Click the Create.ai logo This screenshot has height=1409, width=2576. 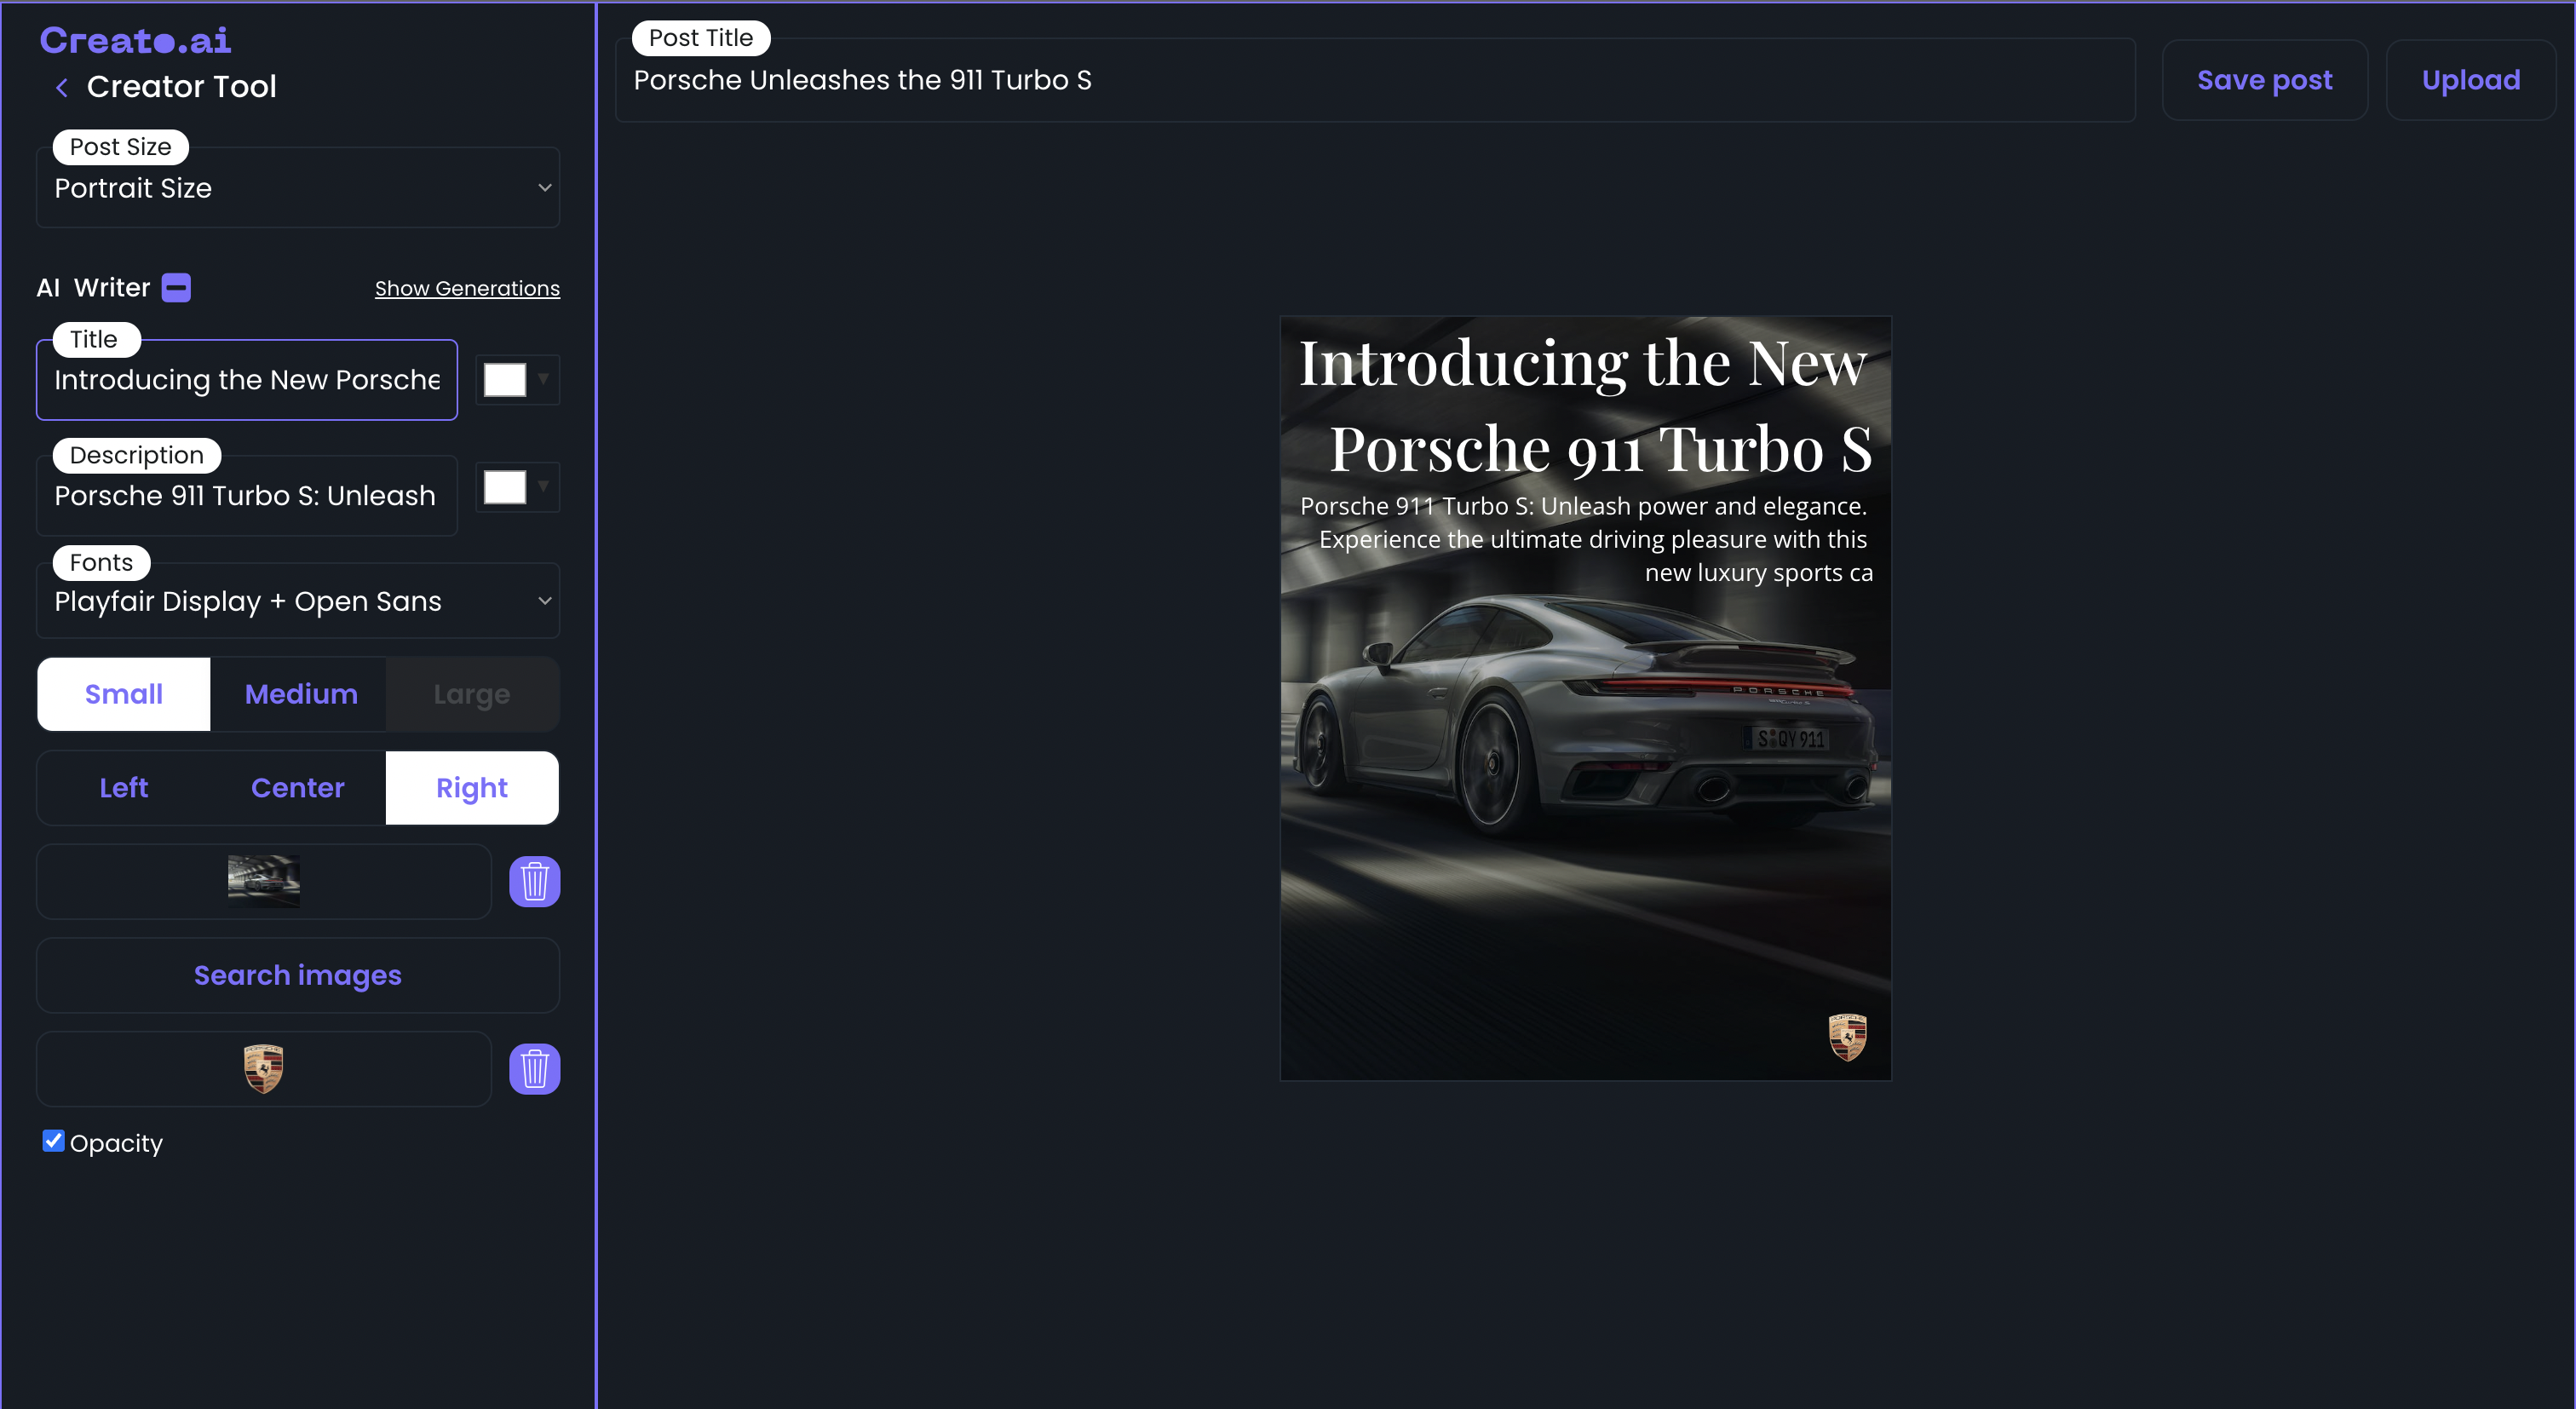pos(135,40)
